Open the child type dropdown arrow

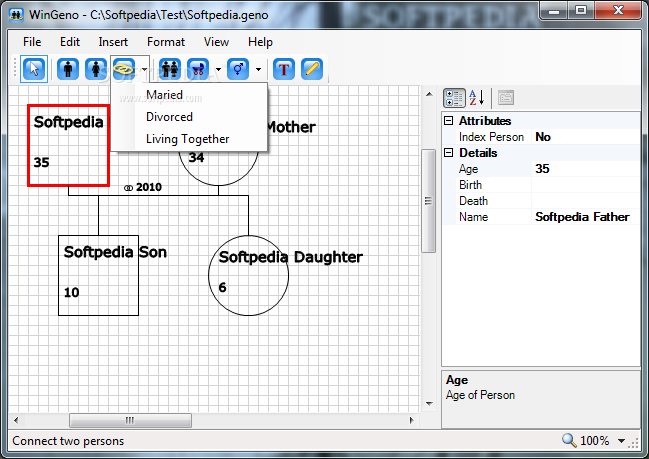[218, 69]
